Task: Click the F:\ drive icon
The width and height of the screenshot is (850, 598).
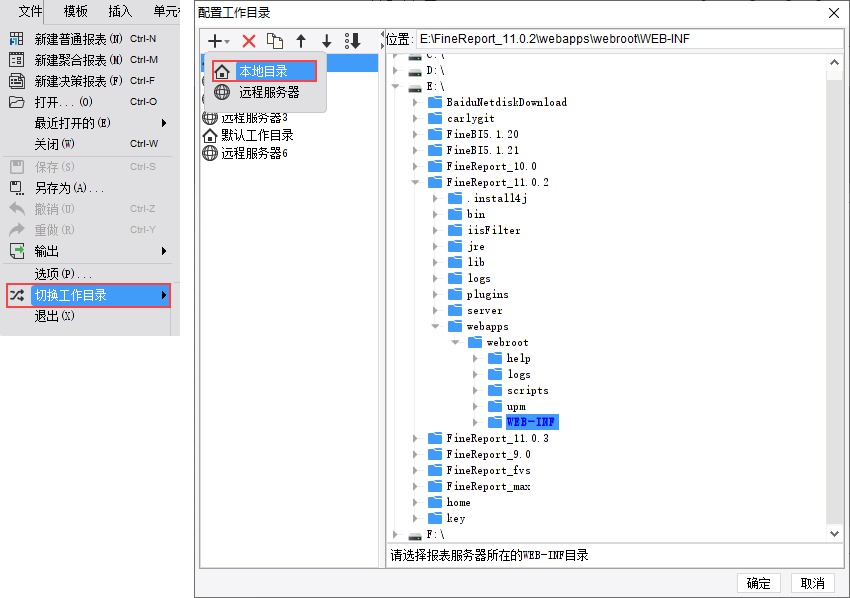Action: pyautogui.click(x=415, y=535)
